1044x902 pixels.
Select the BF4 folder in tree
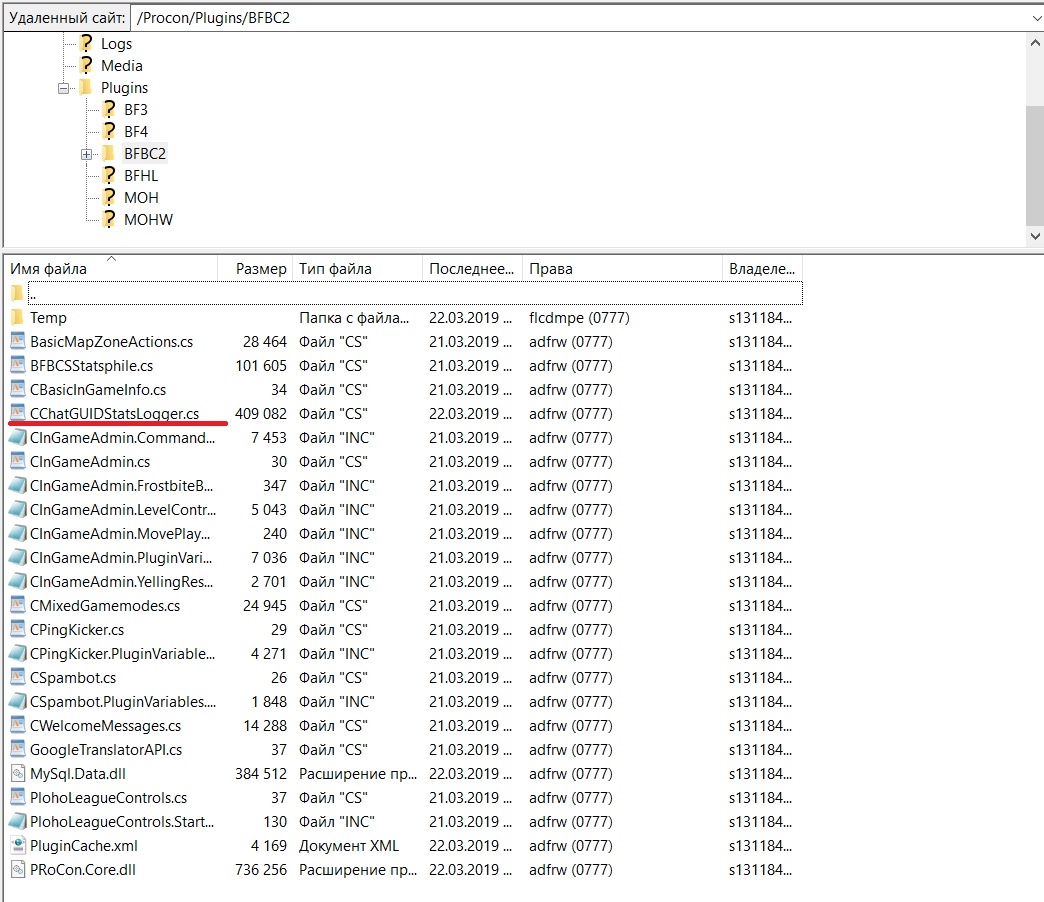136,132
